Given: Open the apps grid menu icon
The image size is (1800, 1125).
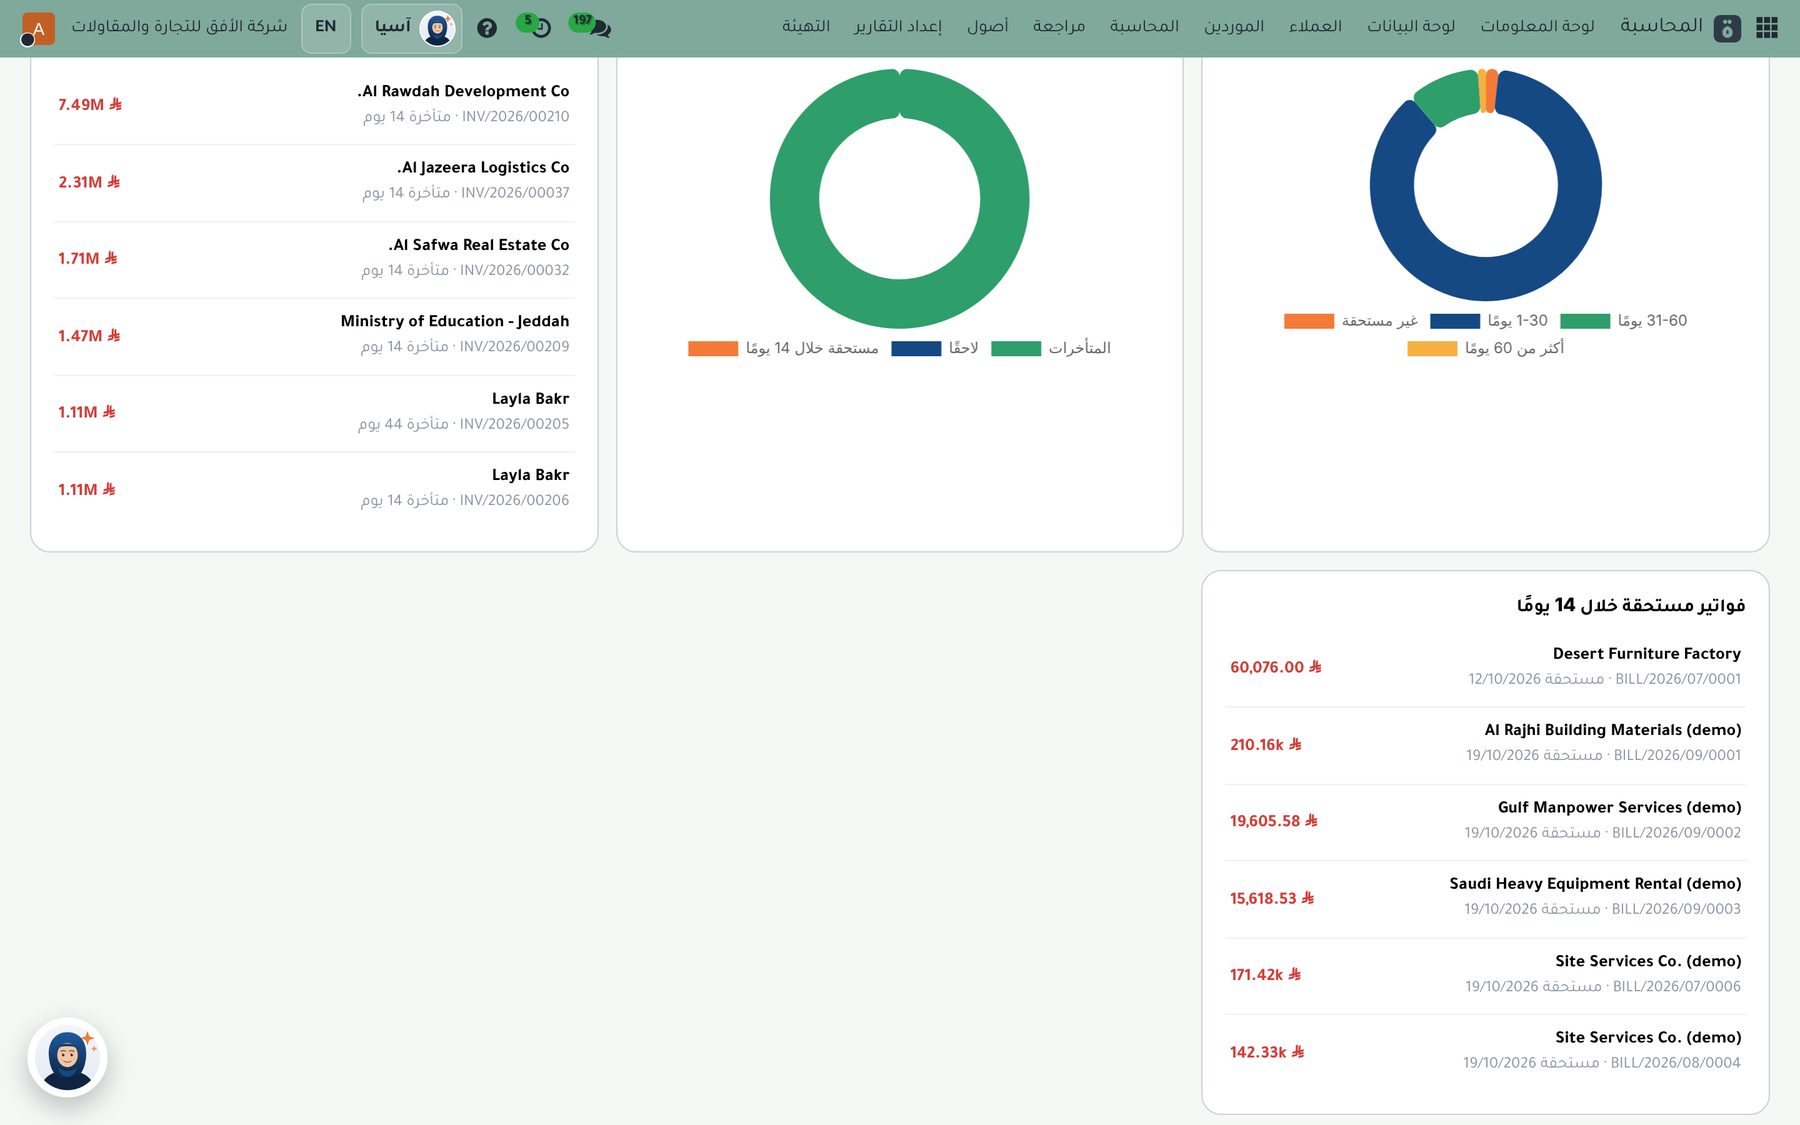Looking at the screenshot, I should point(1767,27).
